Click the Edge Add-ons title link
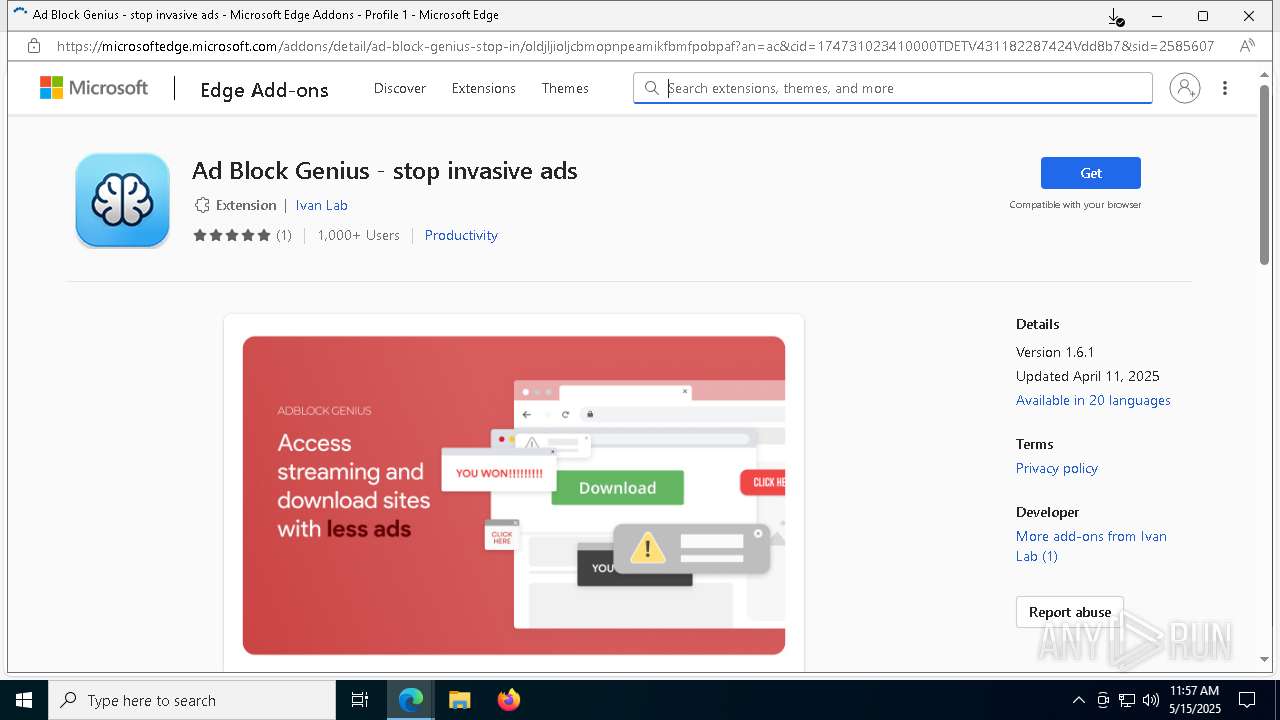The image size is (1280, 720). coord(264,90)
